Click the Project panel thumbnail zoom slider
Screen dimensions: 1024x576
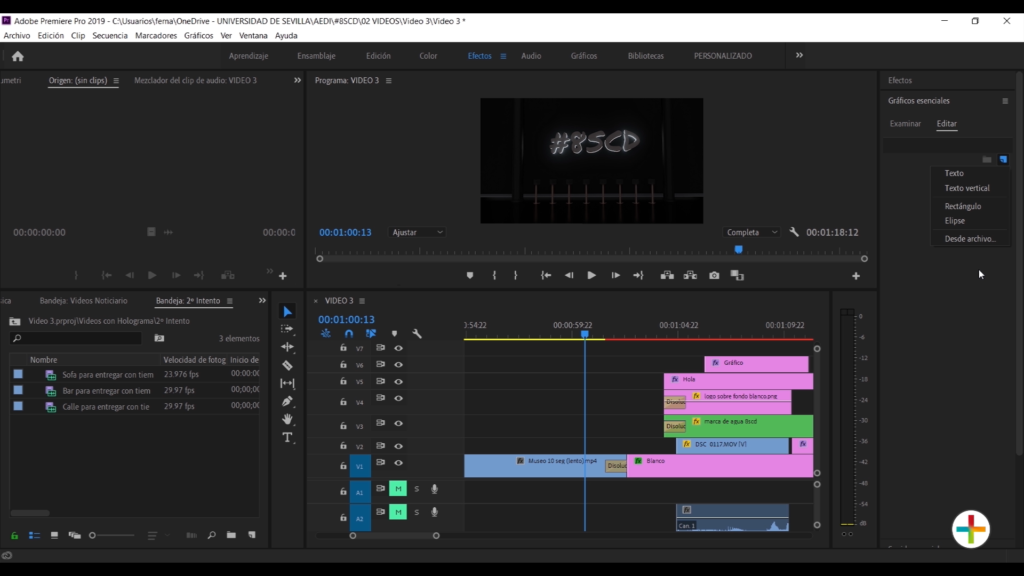[112, 536]
